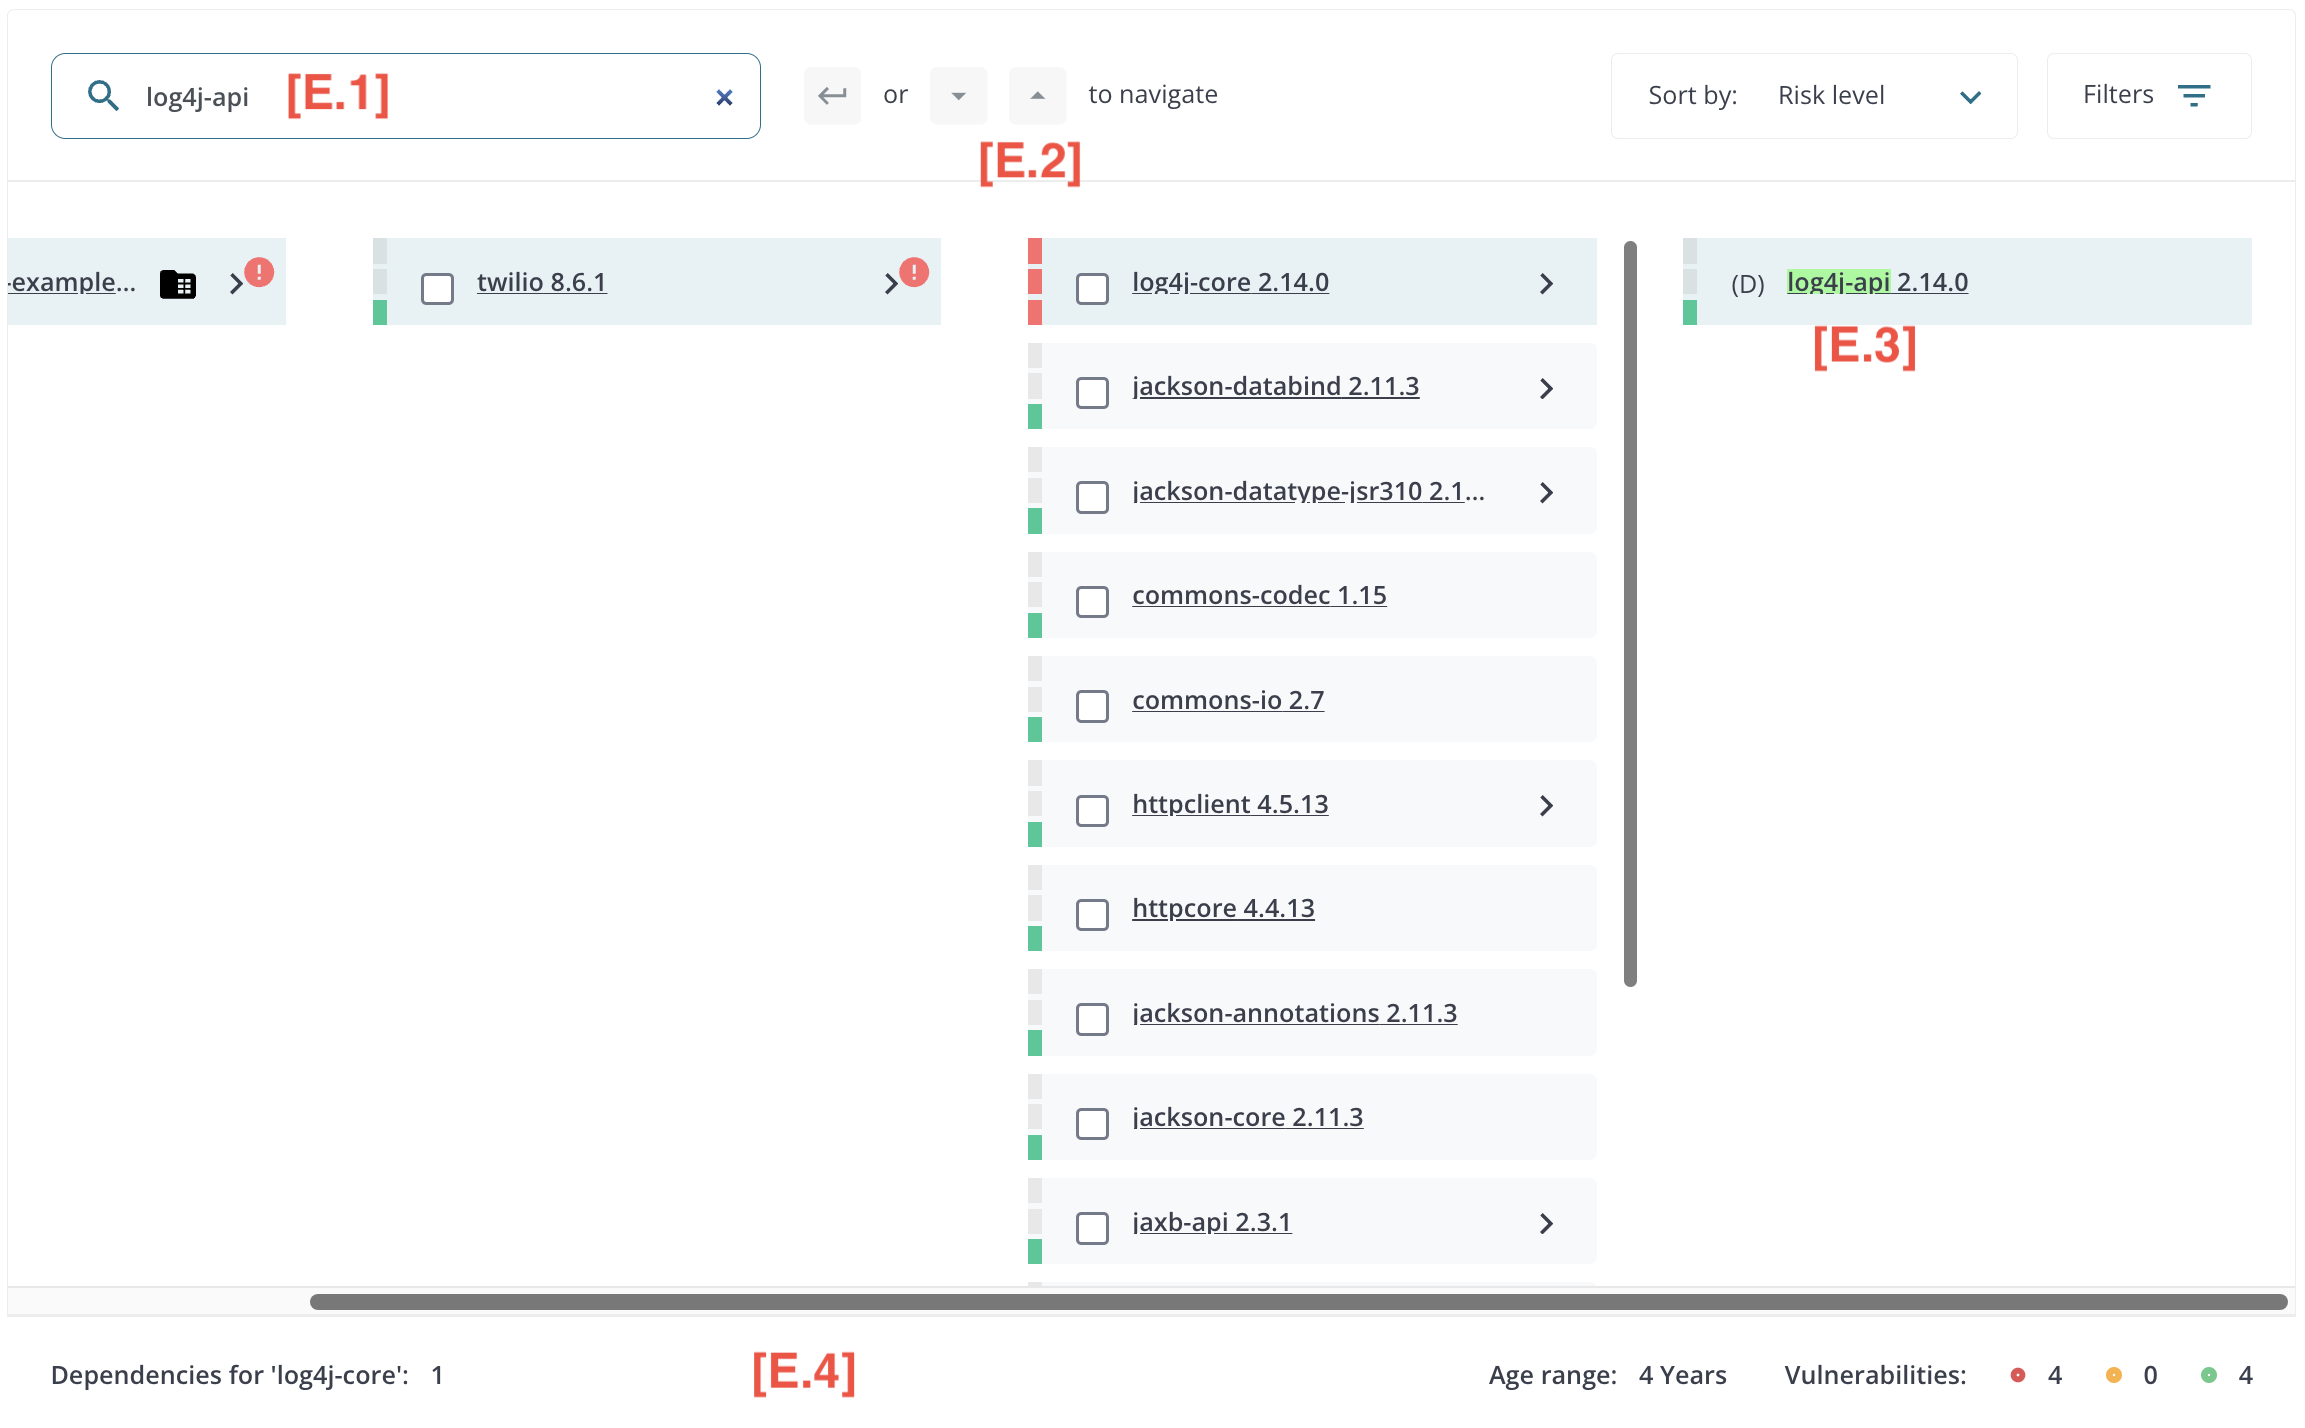Check the commons-io 2.7 checkbox
The image size is (2305, 1428).
pos(1092,705)
